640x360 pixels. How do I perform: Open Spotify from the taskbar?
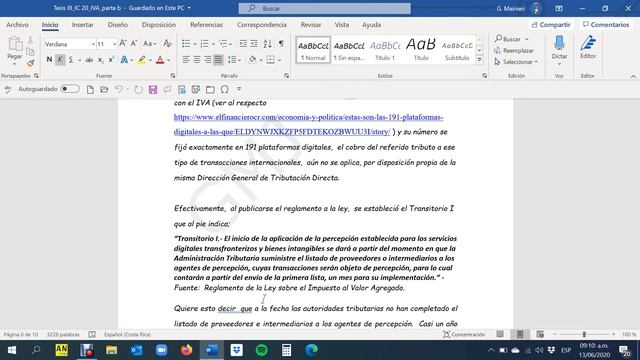point(262,350)
